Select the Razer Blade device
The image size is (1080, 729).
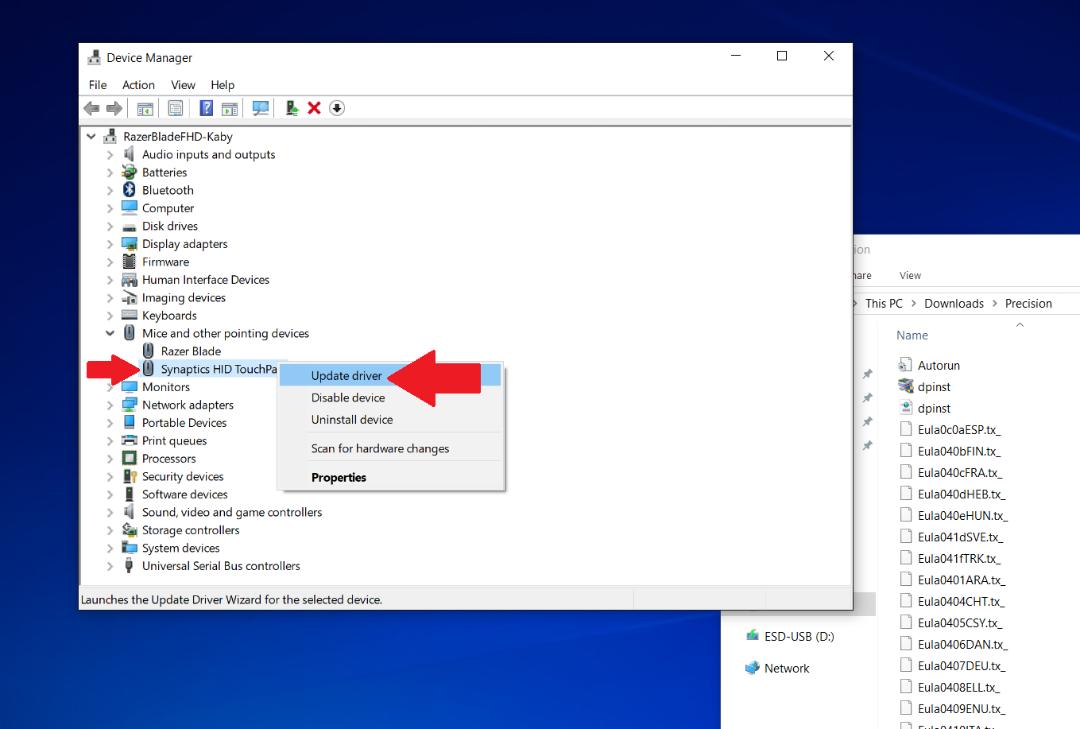191,351
